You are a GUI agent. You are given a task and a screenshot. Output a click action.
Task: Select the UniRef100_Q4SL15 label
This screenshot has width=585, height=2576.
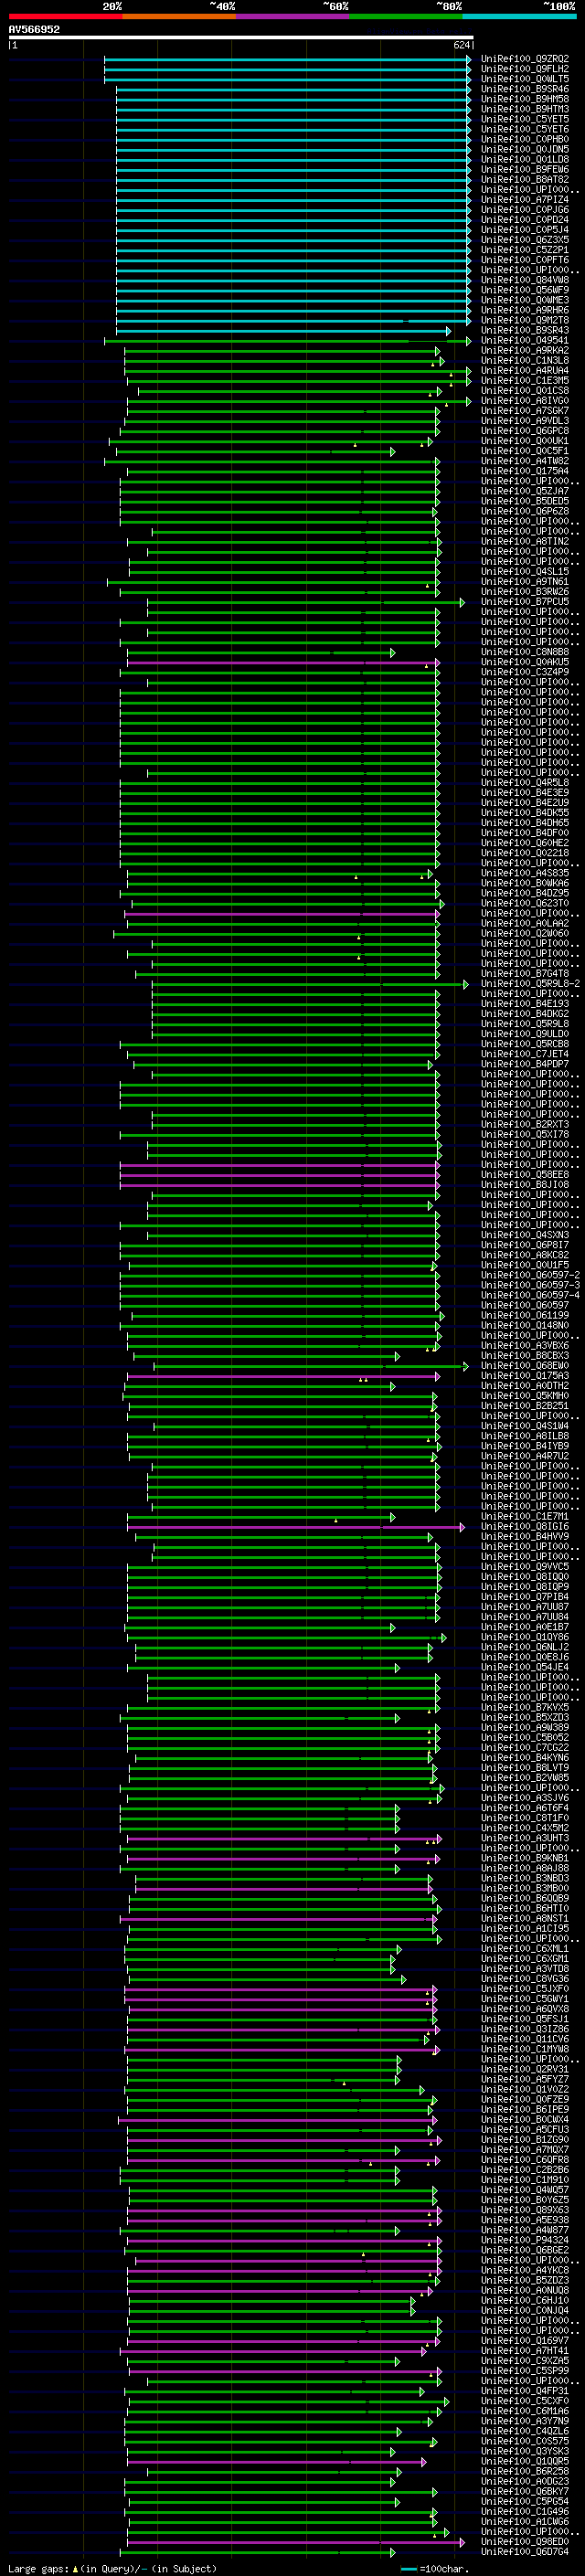click(x=525, y=571)
